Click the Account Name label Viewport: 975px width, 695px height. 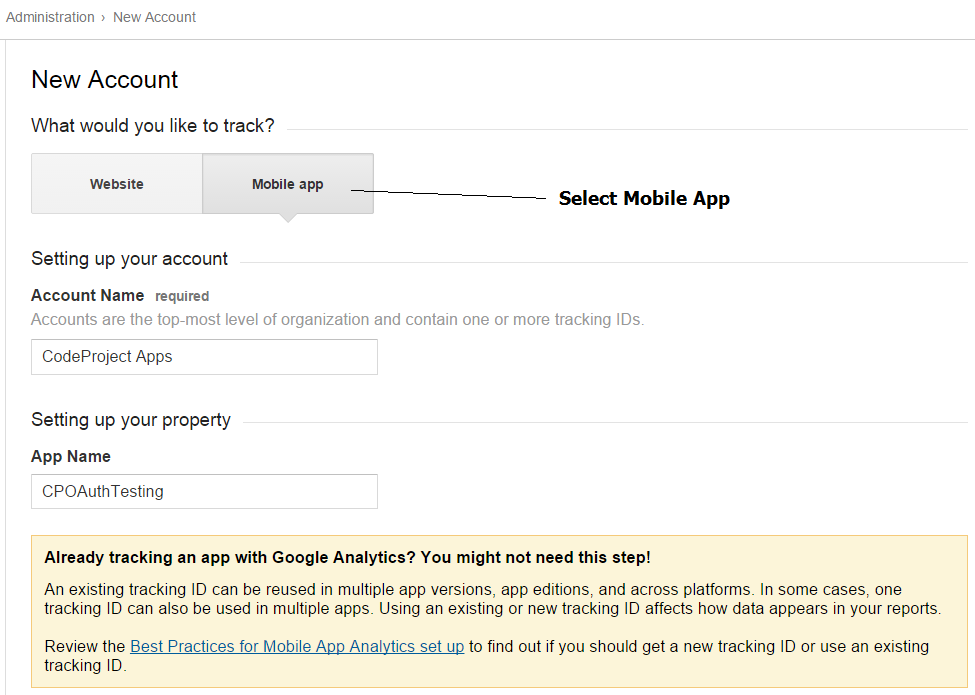tap(88, 295)
